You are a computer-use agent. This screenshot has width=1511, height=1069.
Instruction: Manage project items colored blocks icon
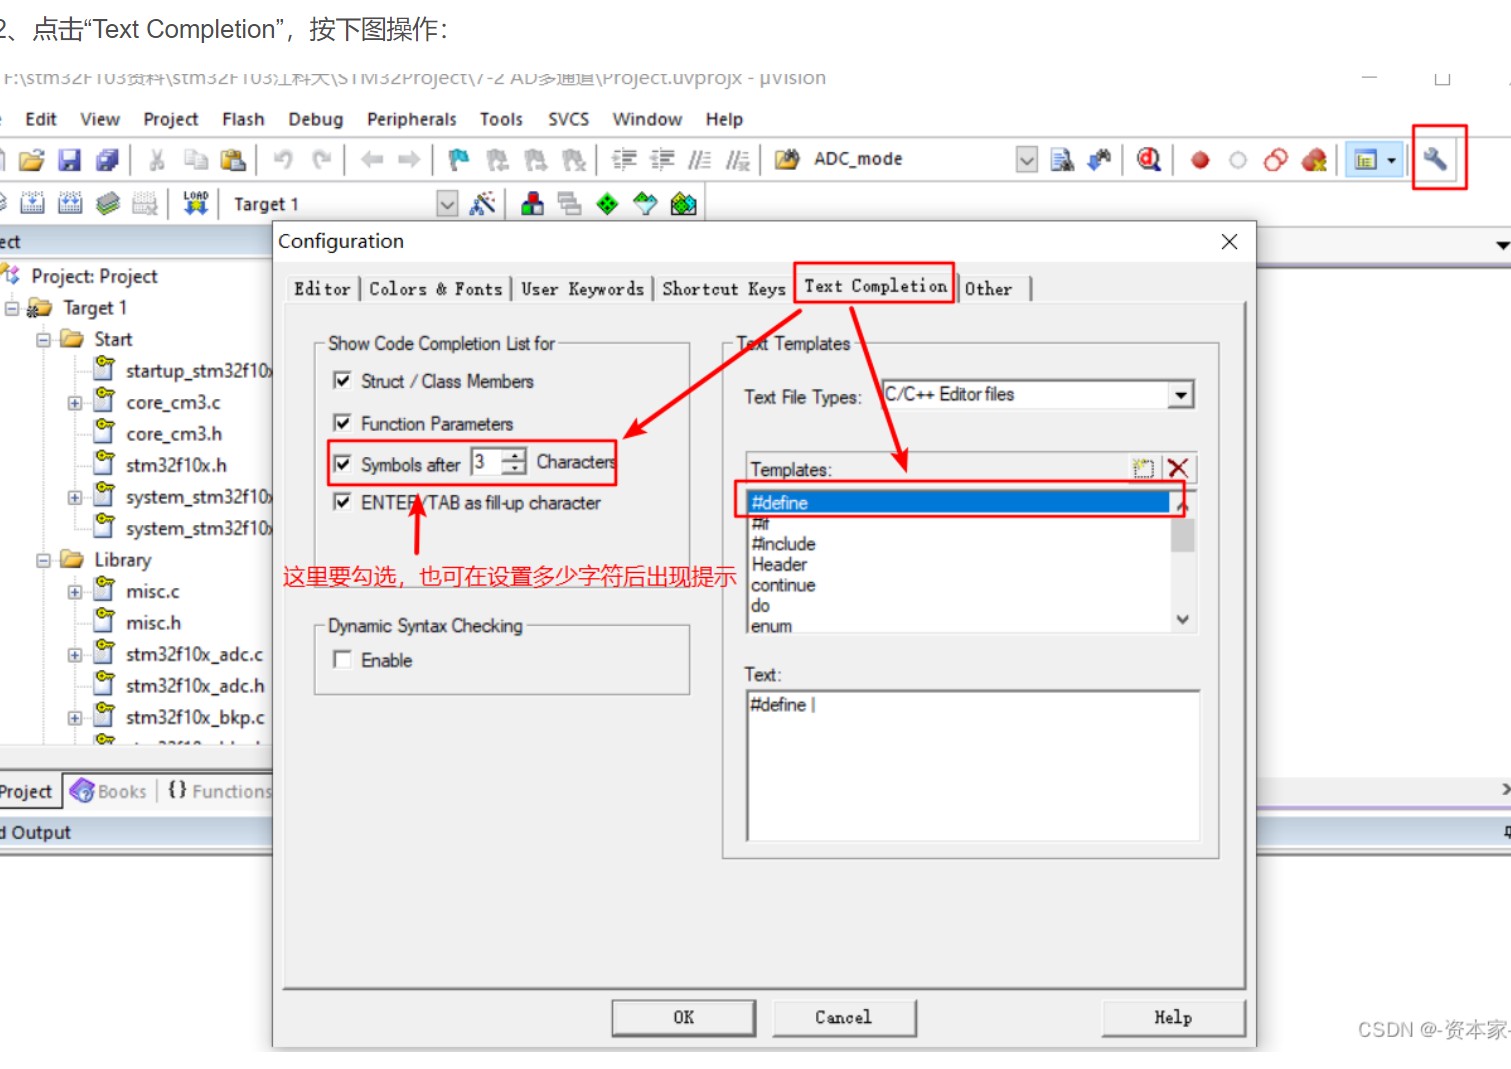pyautogui.click(x=533, y=204)
